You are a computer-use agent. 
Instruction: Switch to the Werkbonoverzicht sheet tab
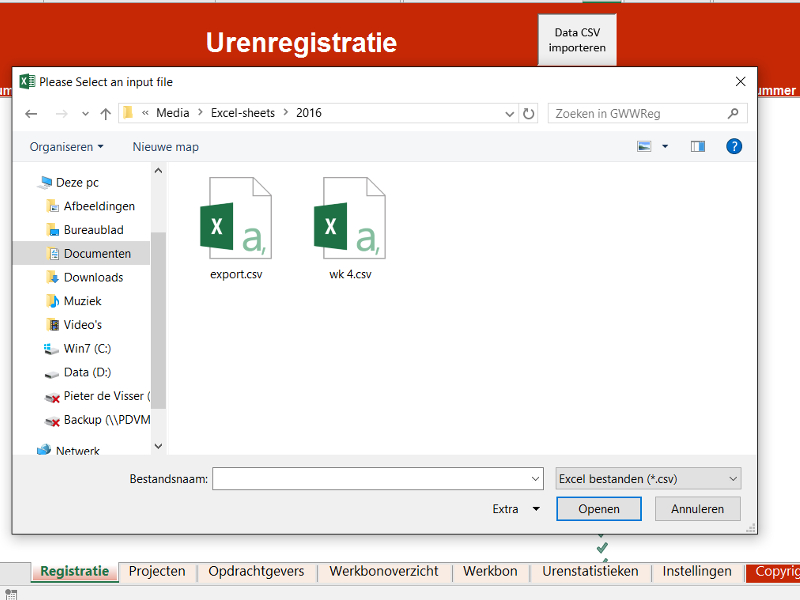(x=384, y=571)
